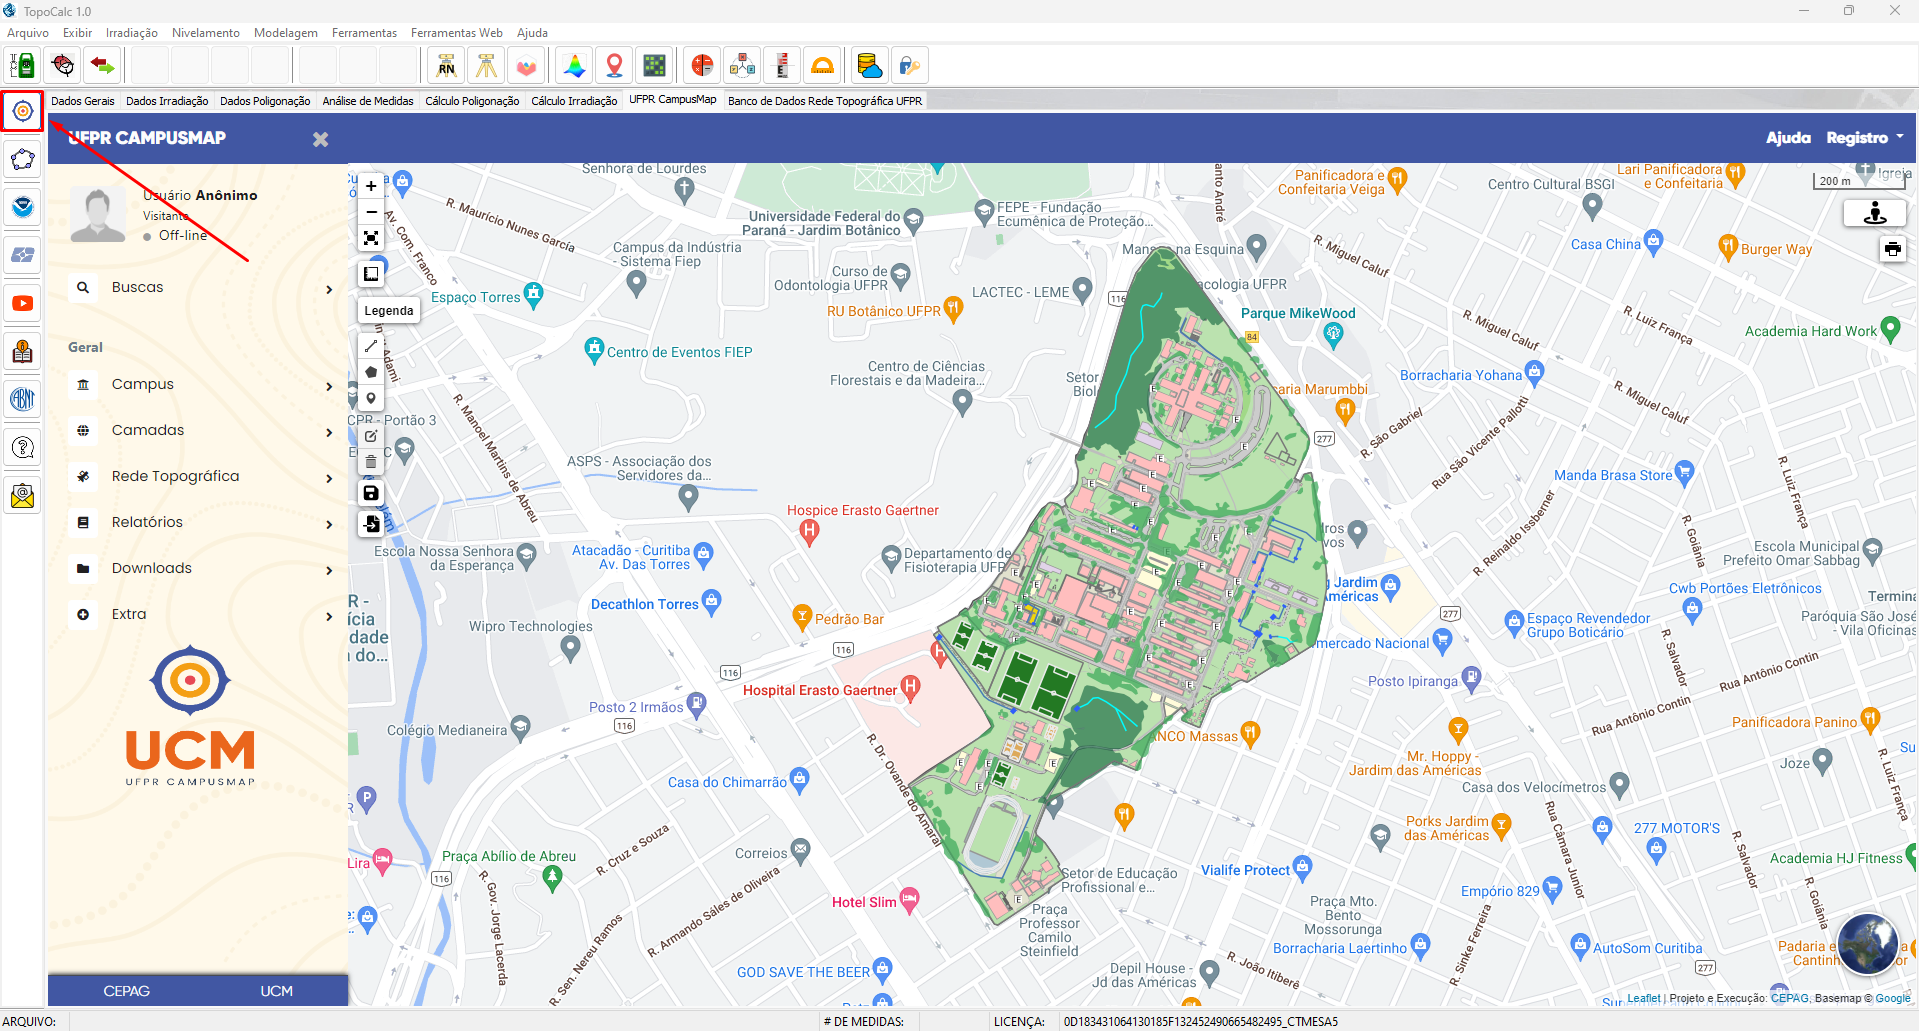Screen dimensions: 1919x1031
Task: Open the question mark help sidebar icon
Action: click(x=22, y=447)
